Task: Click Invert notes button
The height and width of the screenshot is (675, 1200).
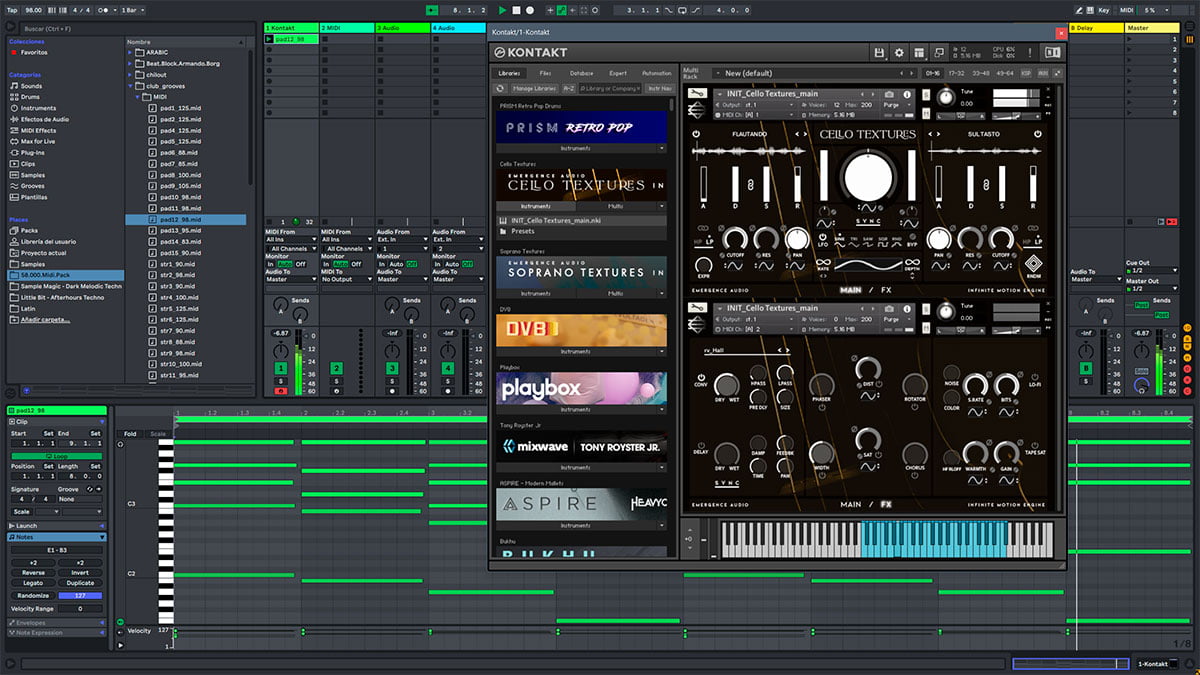Action: (80, 573)
